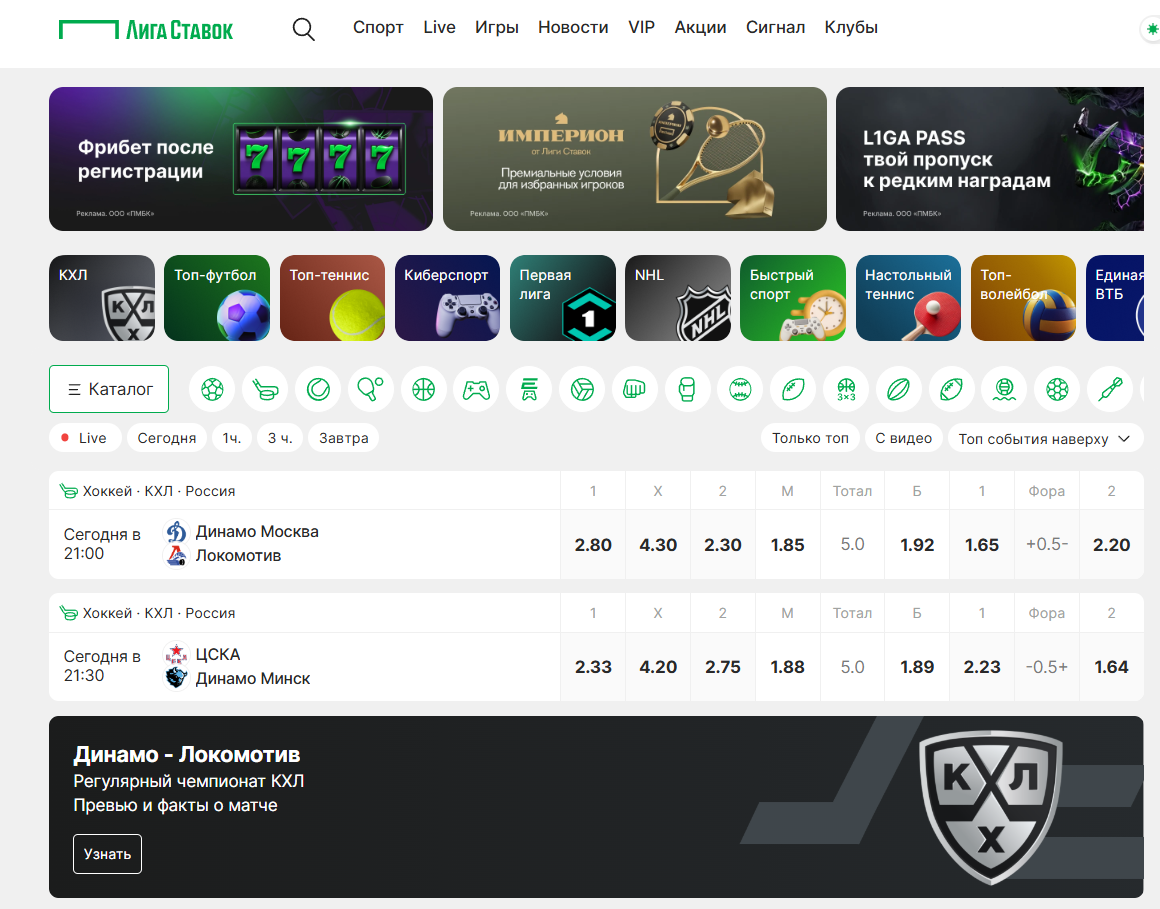Open the 'Киберспорт' category tile

[x=447, y=298]
